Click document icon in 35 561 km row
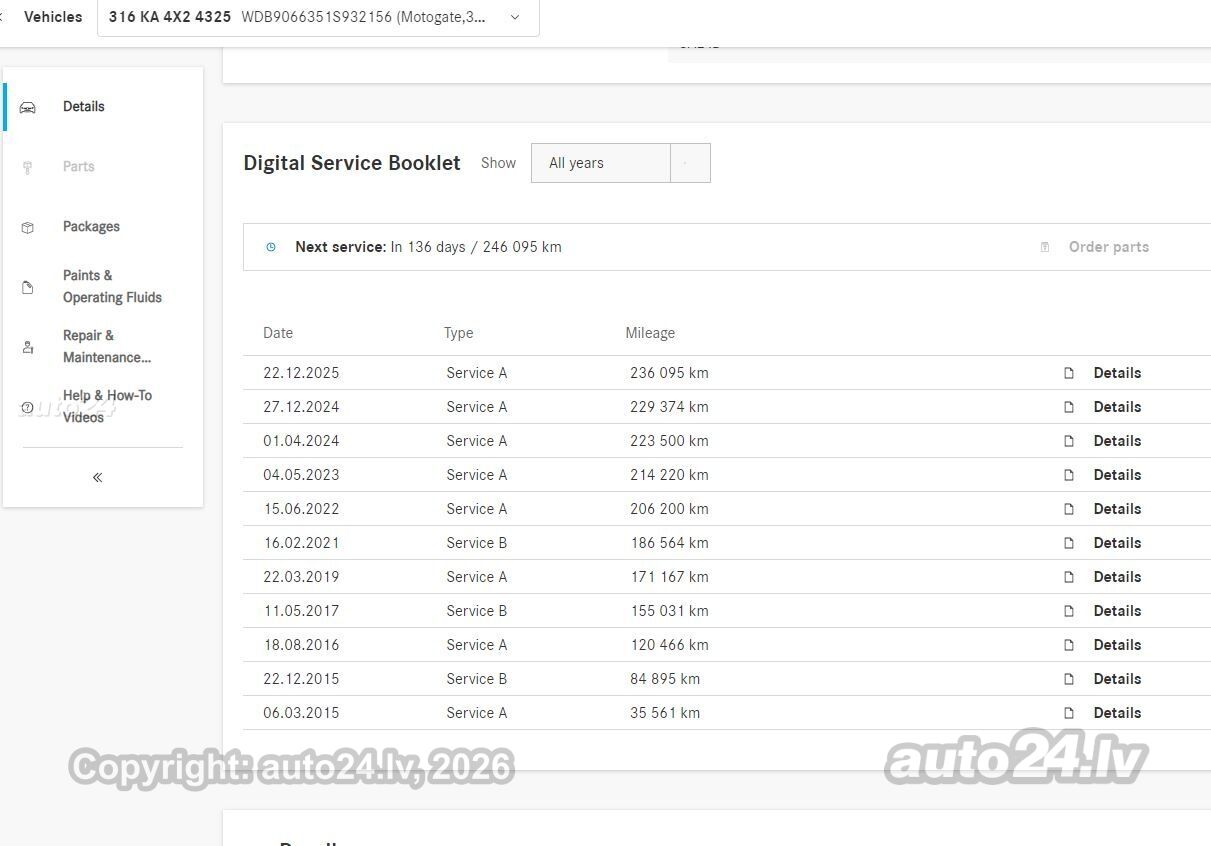This screenshot has height=846, width=1211. tap(1069, 713)
